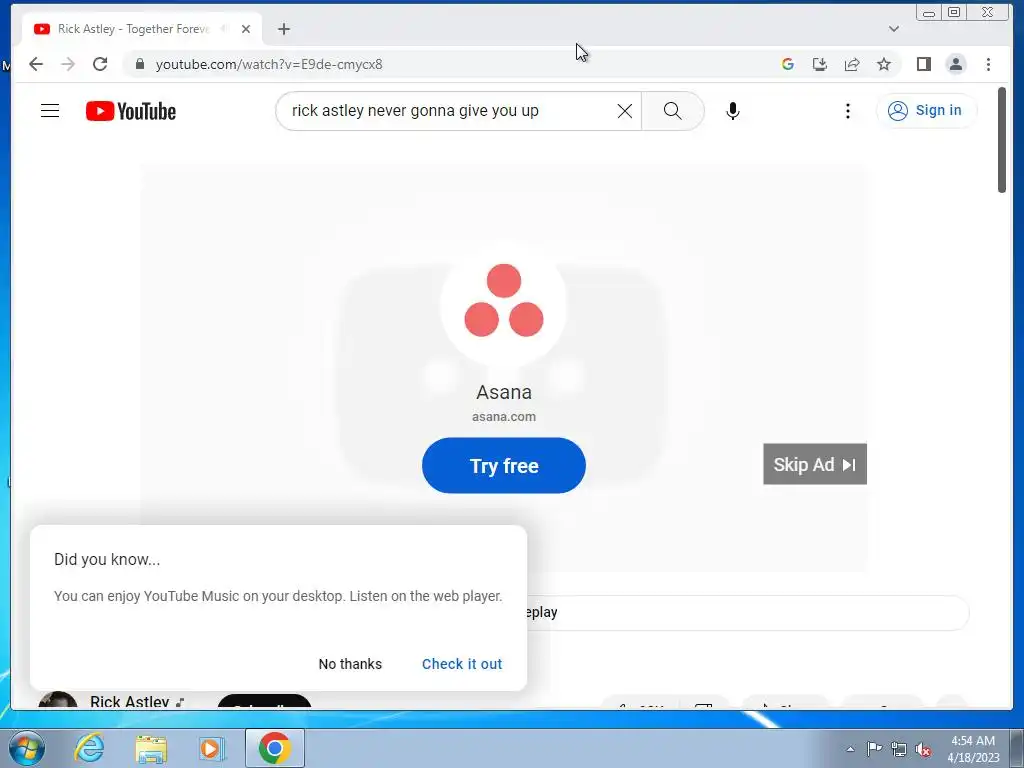Bookmark this page with the star icon

[884, 64]
